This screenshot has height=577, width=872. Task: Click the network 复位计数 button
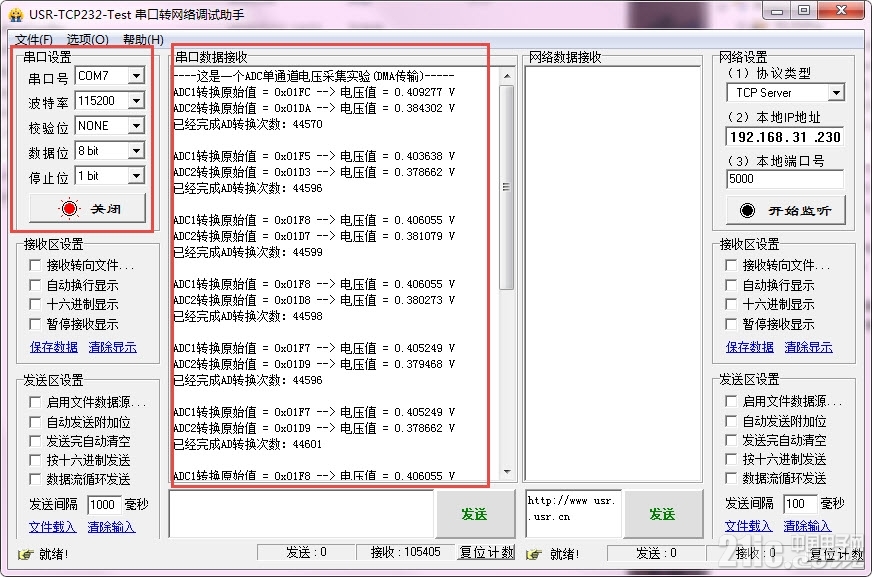836,554
